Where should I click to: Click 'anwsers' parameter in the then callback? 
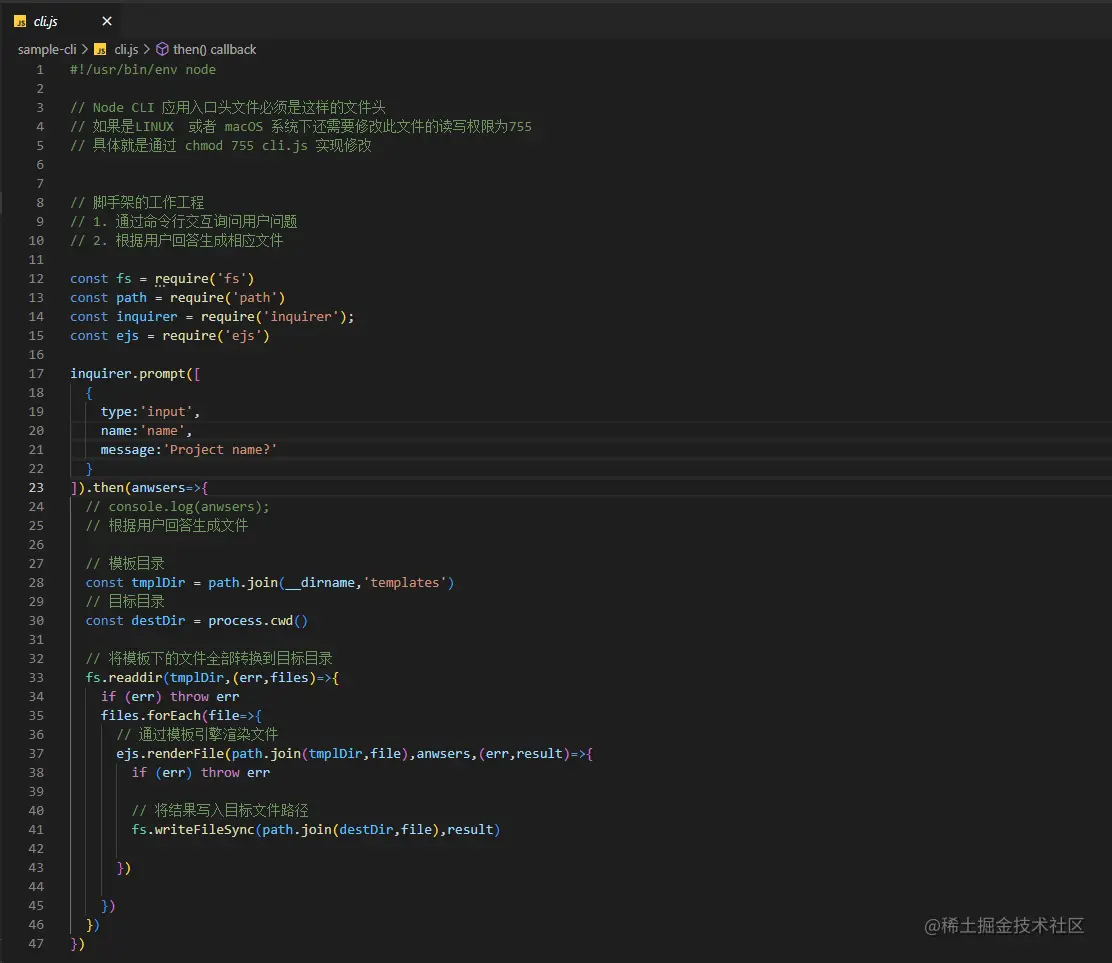click(158, 488)
